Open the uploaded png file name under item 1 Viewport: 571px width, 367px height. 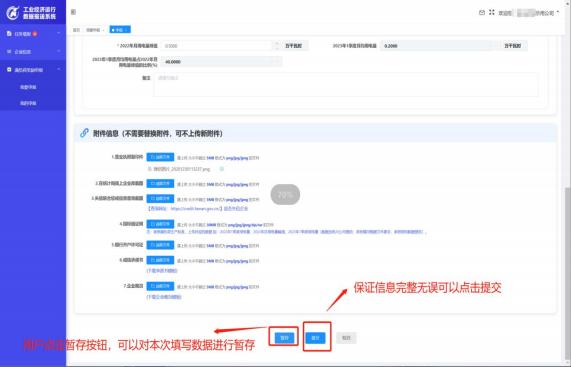click(181, 169)
